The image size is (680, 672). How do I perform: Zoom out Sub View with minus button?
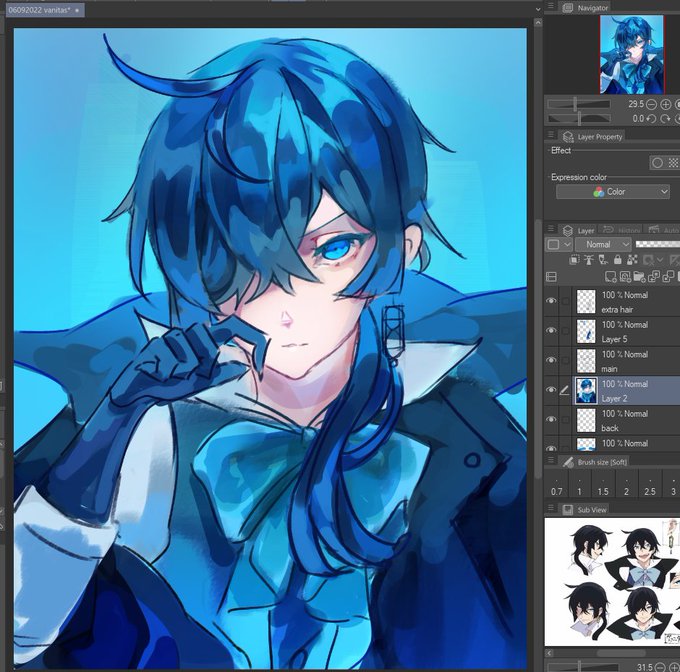tap(660, 668)
